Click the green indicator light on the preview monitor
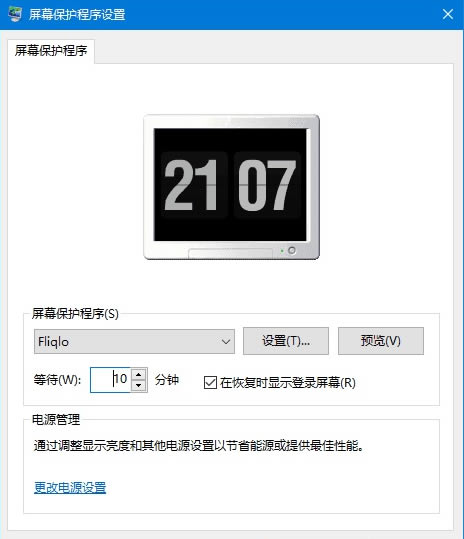 (282, 251)
